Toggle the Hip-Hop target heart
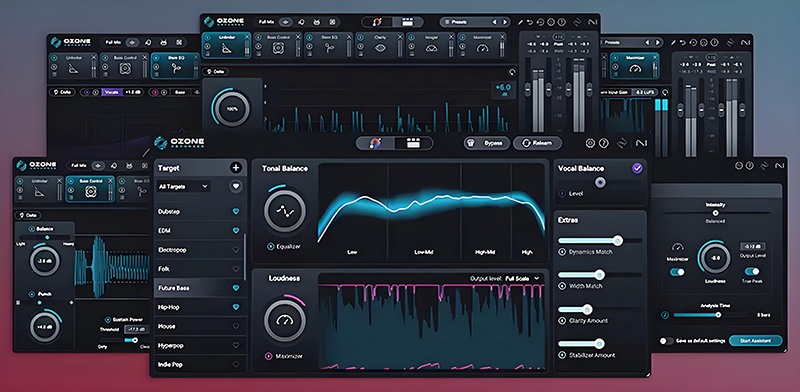 [236, 307]
